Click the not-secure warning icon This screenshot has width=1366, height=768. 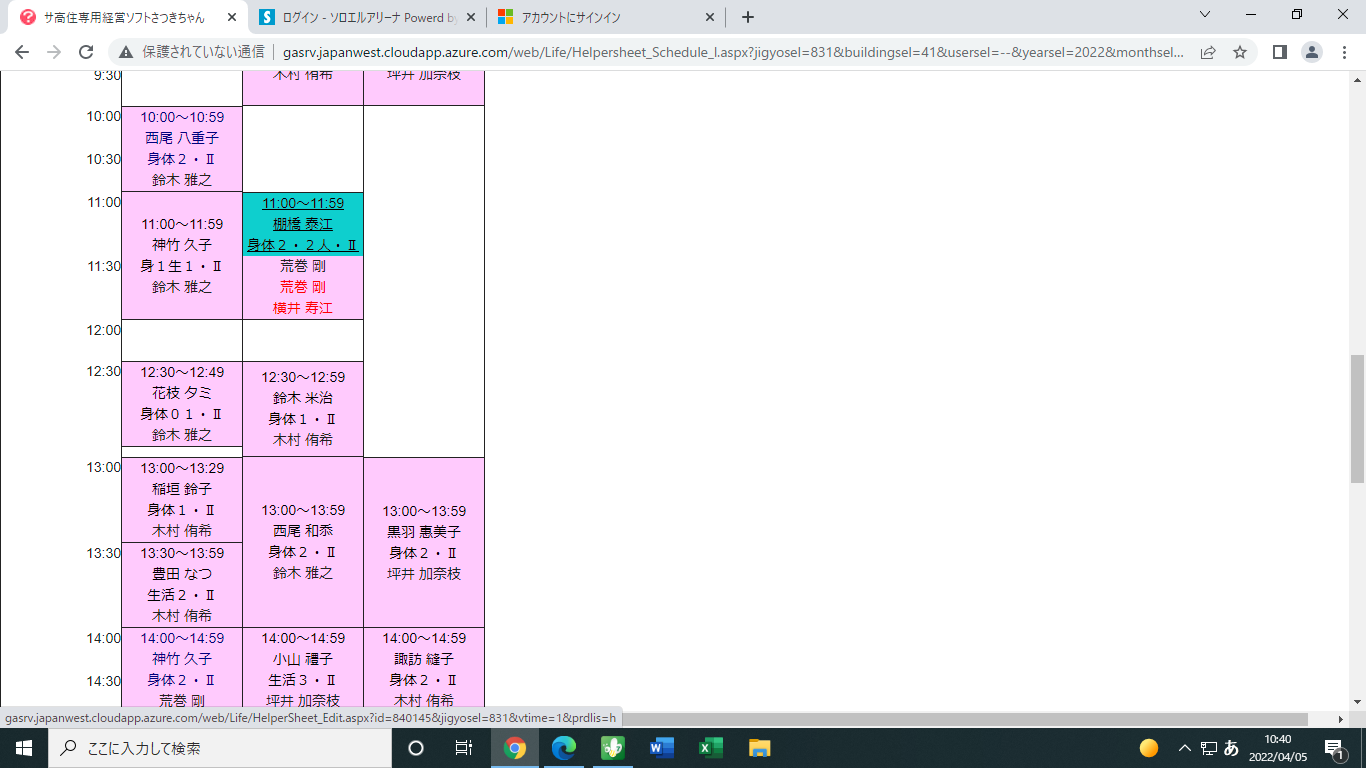coord(126,52)
